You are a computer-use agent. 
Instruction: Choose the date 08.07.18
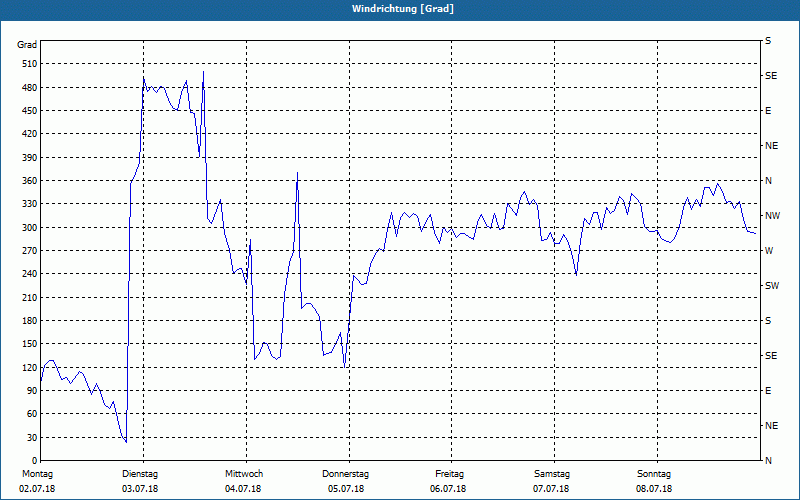click(654, 489)
